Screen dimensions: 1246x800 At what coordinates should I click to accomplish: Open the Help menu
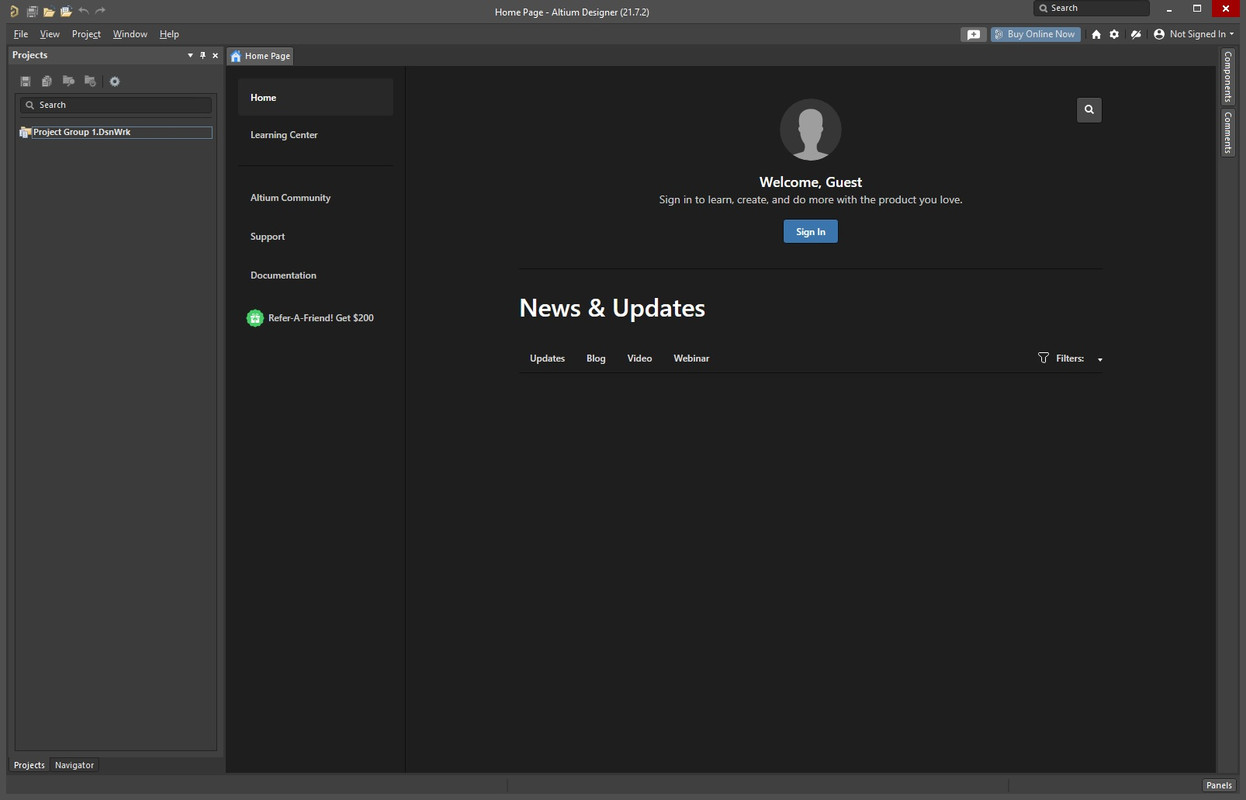[169, 34]
